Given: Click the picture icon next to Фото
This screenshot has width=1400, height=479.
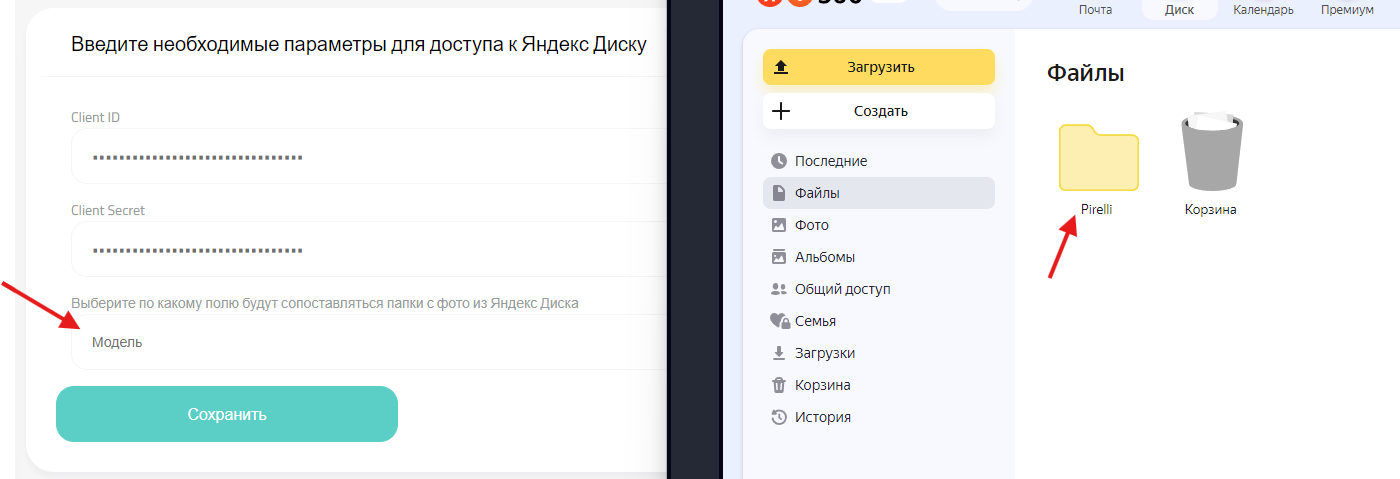Looking at the screenshot, I should coord(779,225).
